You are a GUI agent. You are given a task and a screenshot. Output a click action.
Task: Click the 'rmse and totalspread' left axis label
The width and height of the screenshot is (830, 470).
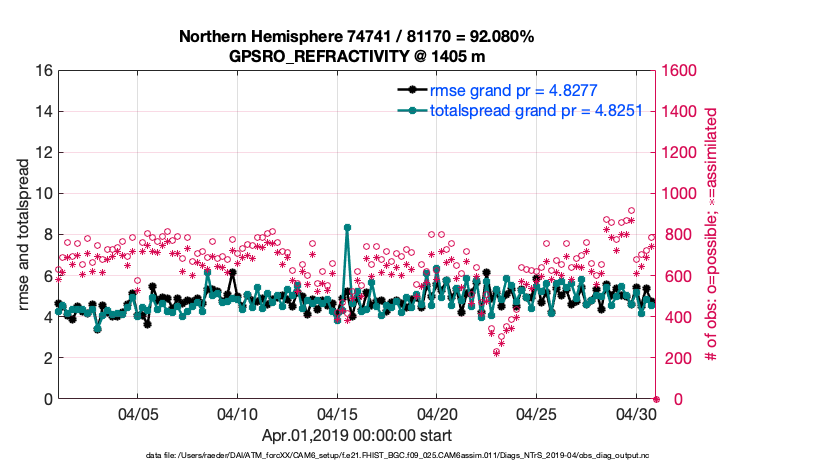pyautogui.click(x=24, y=235)
